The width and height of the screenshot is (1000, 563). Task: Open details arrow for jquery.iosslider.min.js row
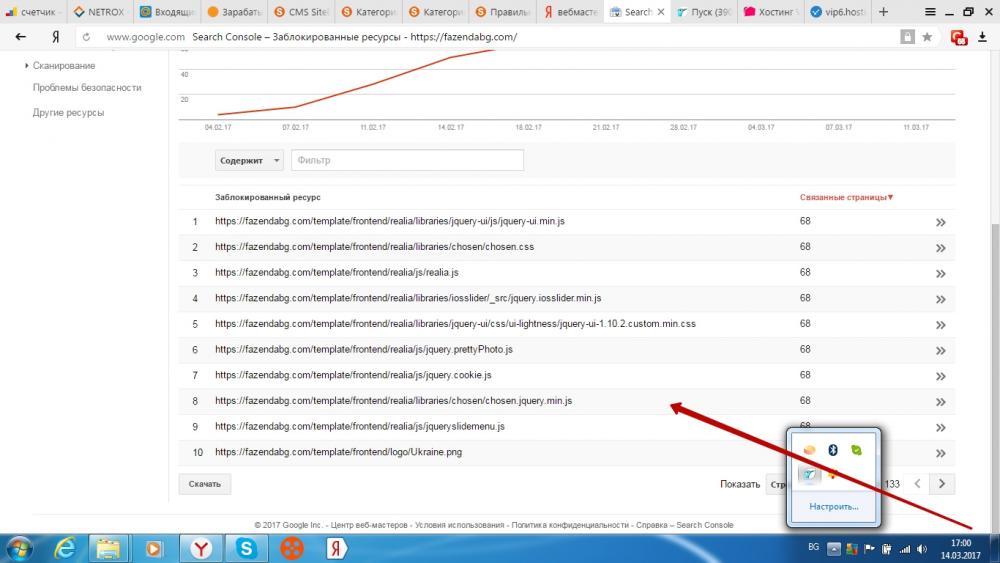(940, 299)
